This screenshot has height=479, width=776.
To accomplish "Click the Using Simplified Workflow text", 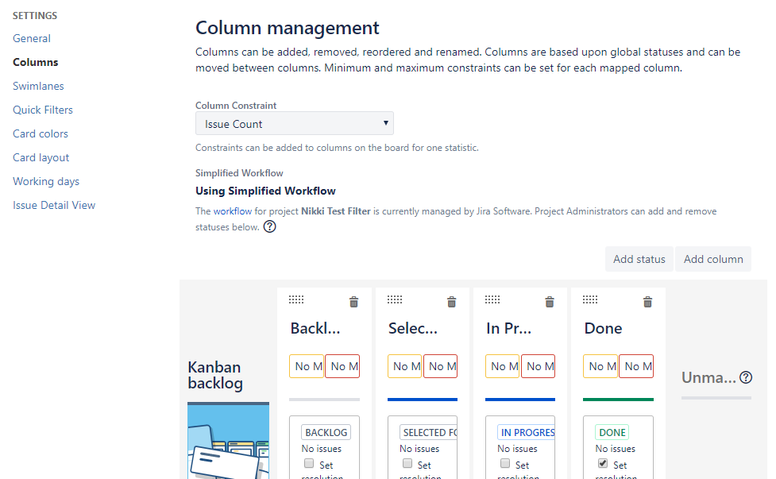I will (265, 191).
